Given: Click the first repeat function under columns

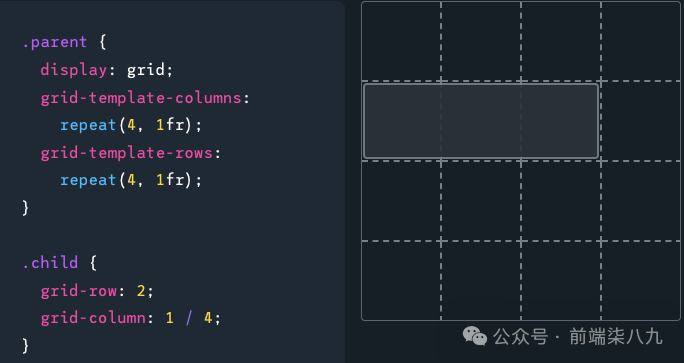Looking at the screenshot, I should pyautogui.click(x=88, y=125).
